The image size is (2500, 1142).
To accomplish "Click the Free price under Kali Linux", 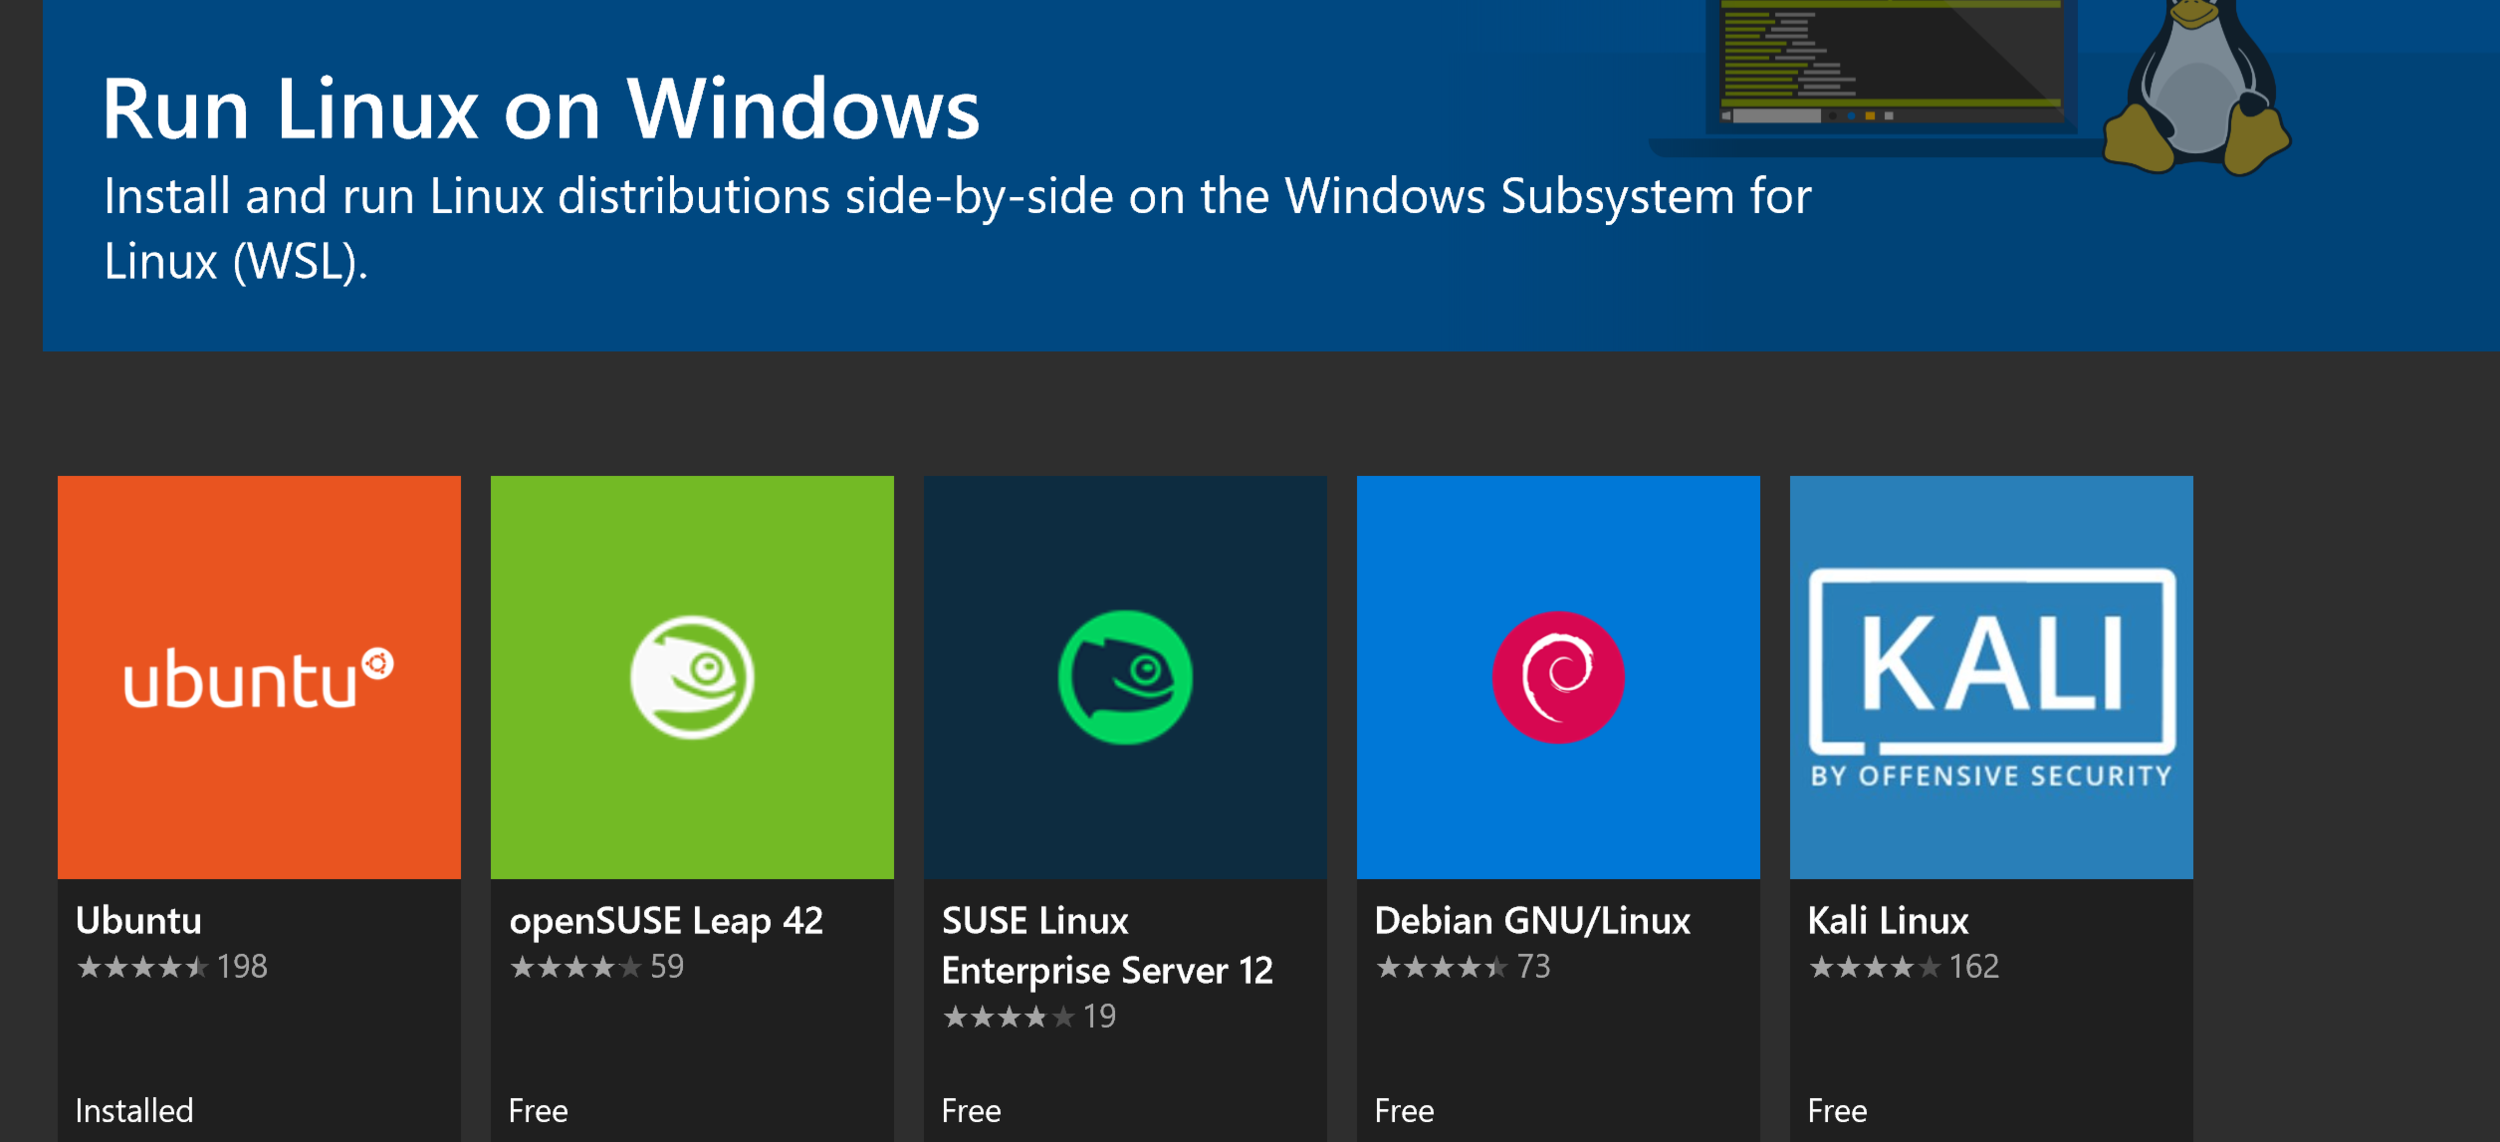I will [1837, 1110].
